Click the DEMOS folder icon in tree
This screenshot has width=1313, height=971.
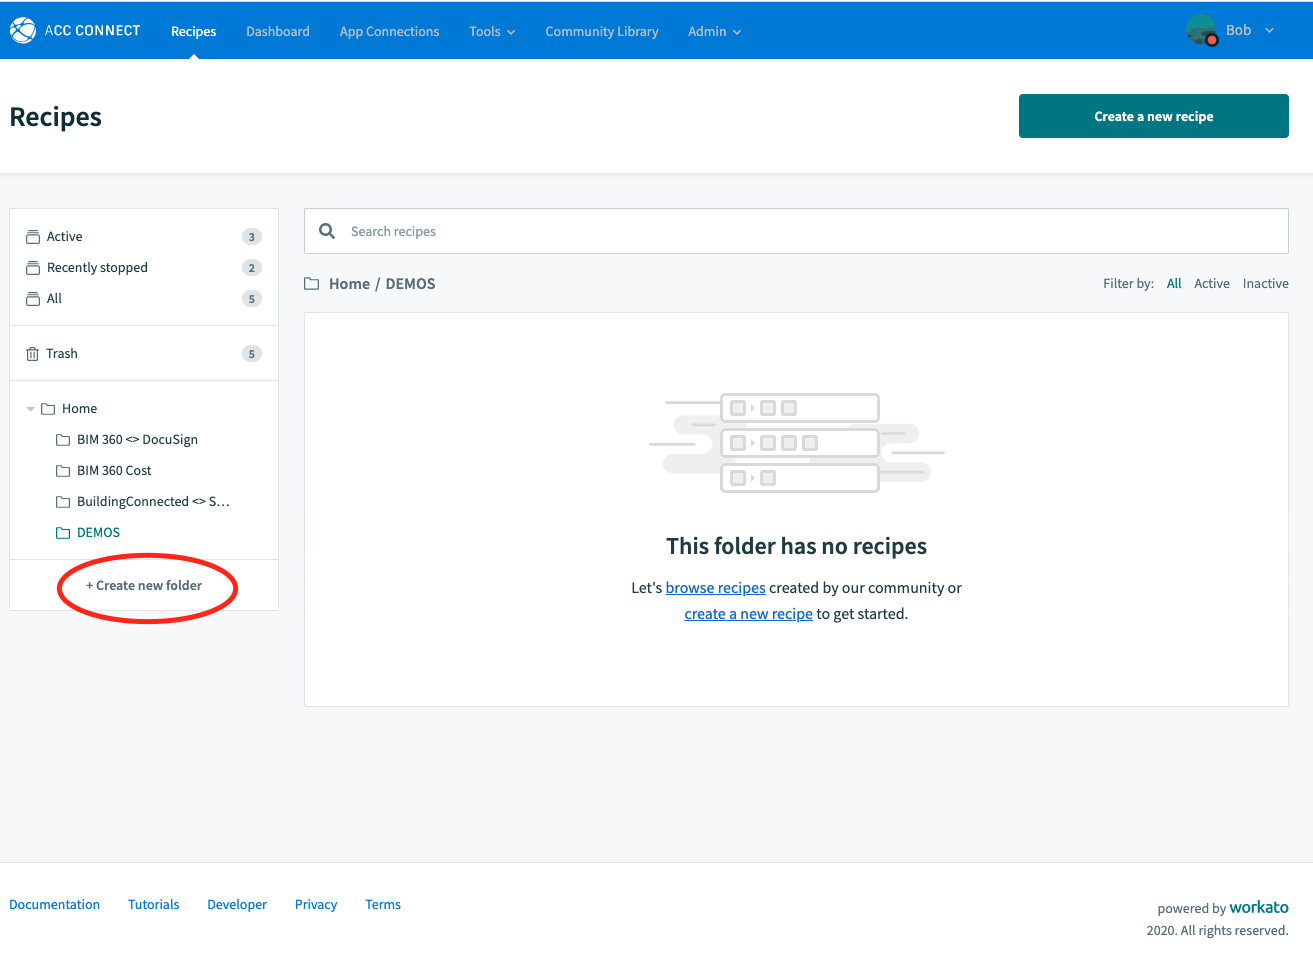tap(63, 533)
